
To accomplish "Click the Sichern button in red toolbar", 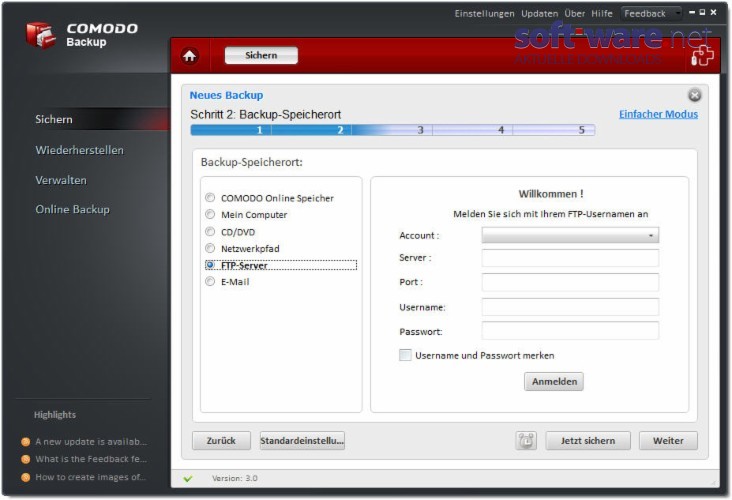I will (261, 55).
